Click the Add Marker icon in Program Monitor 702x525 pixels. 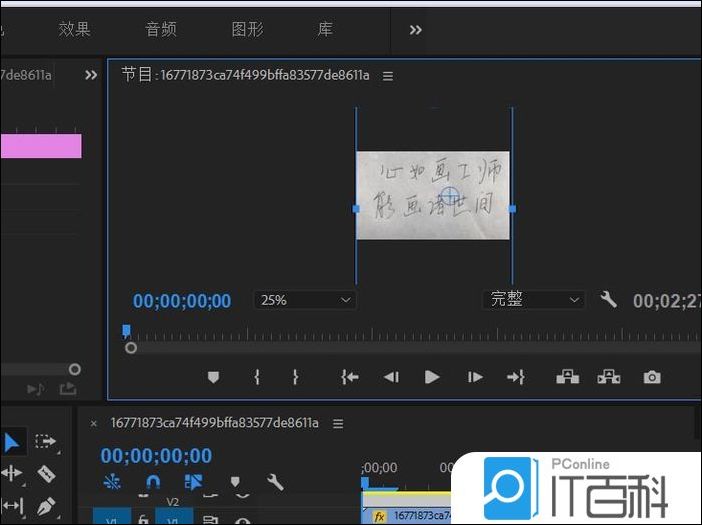pos(213,377)
